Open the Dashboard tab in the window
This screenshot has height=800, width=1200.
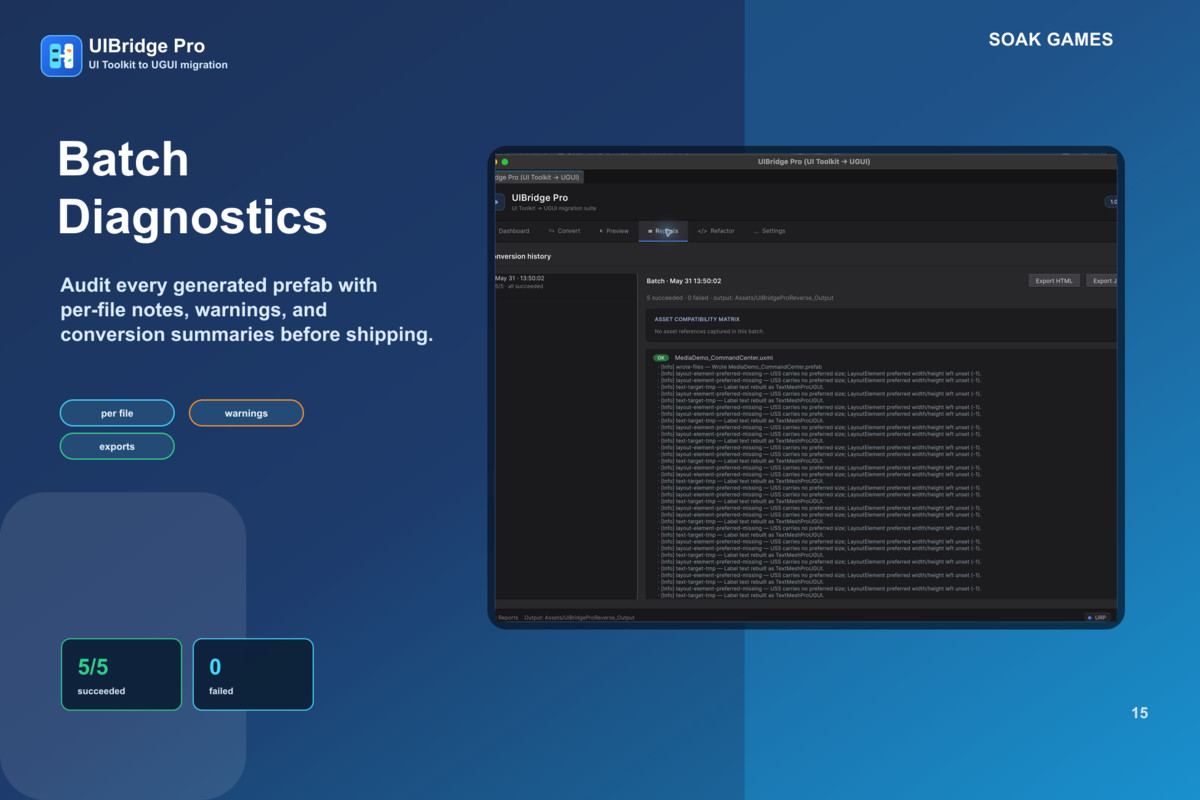[x=513, y=231]
